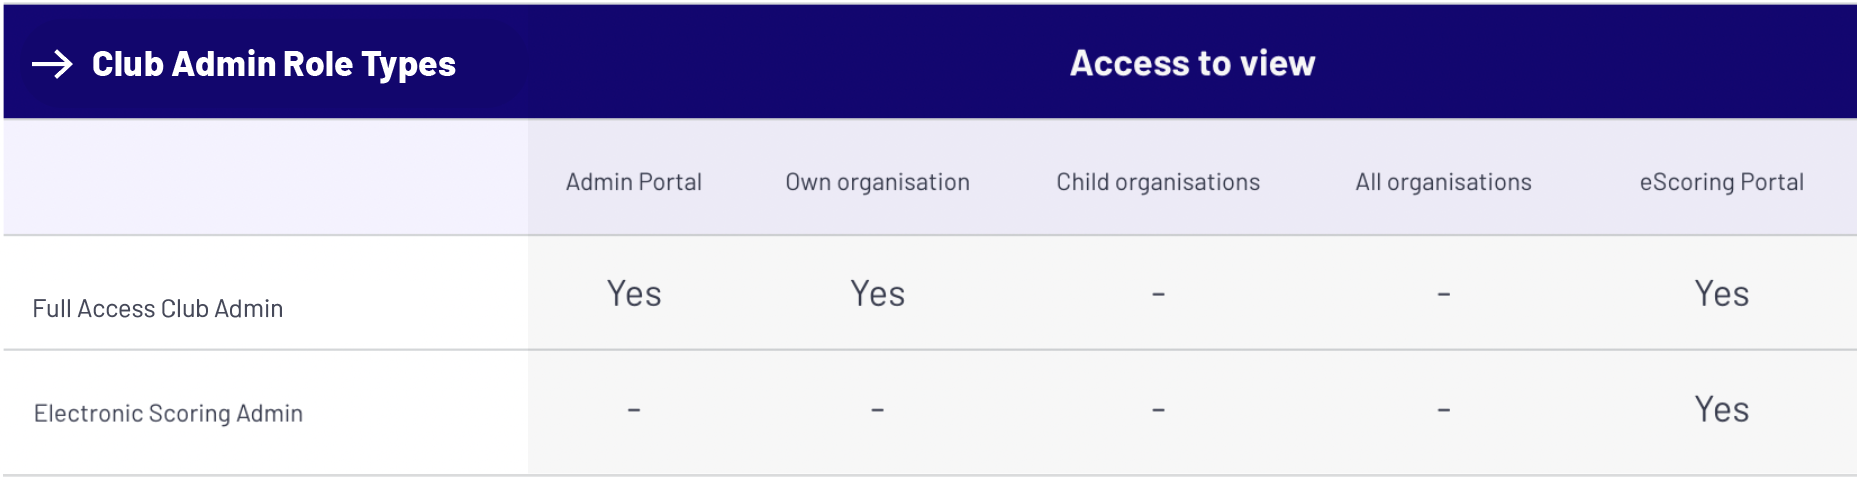The height and width of the screenshot is (480, 1864).
Task: Select Electronic Scoring Admin Portal dash cell
Action: (x=634, y=410)
